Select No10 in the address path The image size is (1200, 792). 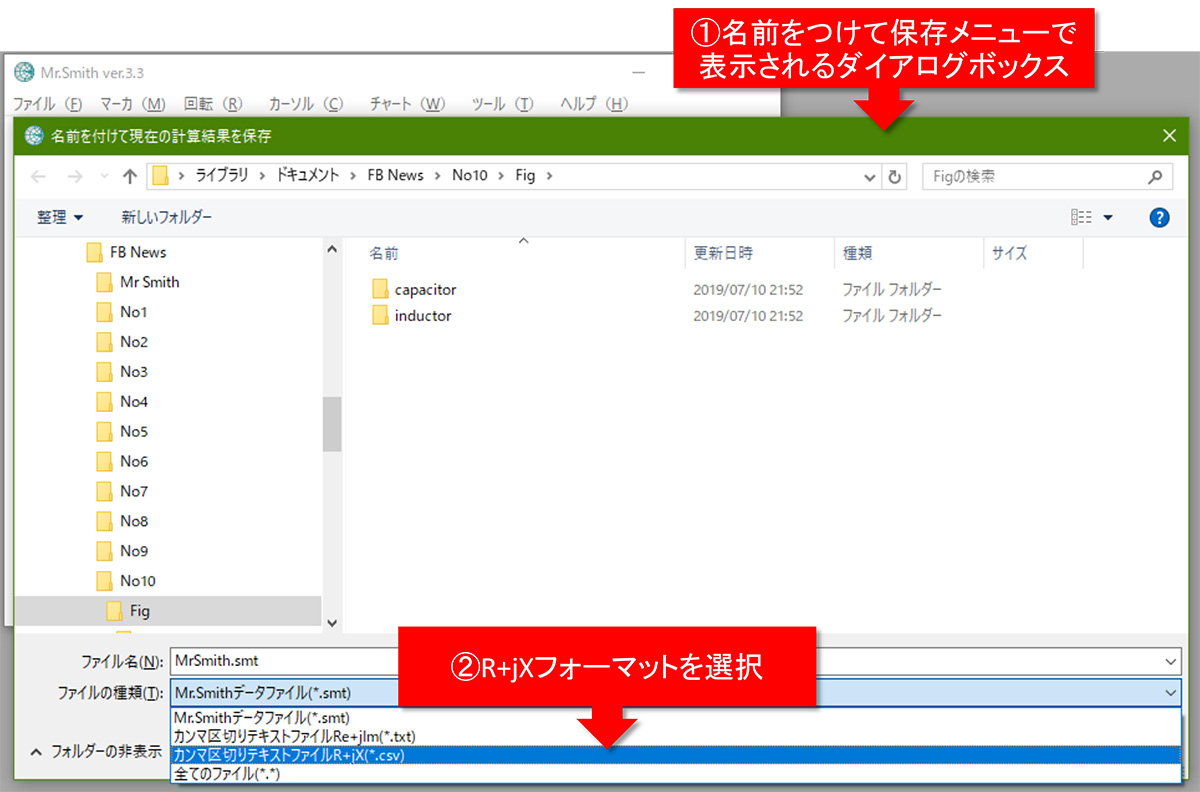point(470,176)
